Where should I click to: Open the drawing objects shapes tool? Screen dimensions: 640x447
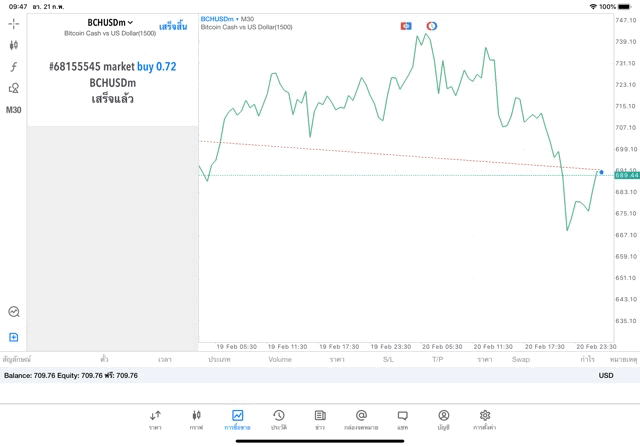click(13, 88)
